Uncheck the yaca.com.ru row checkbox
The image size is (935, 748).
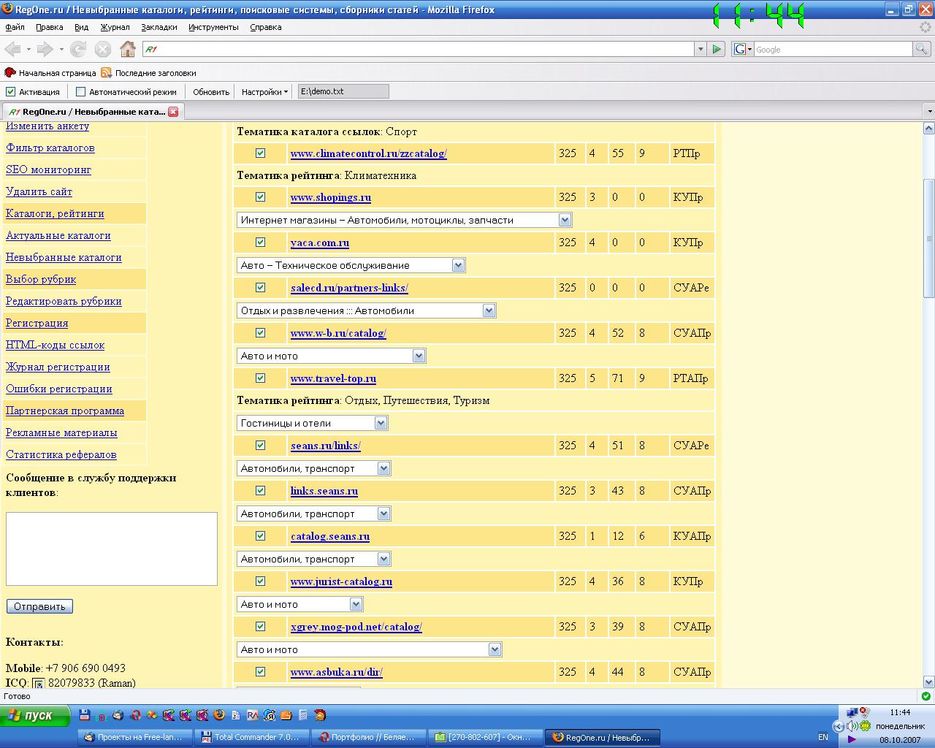[x=260, y=242]
